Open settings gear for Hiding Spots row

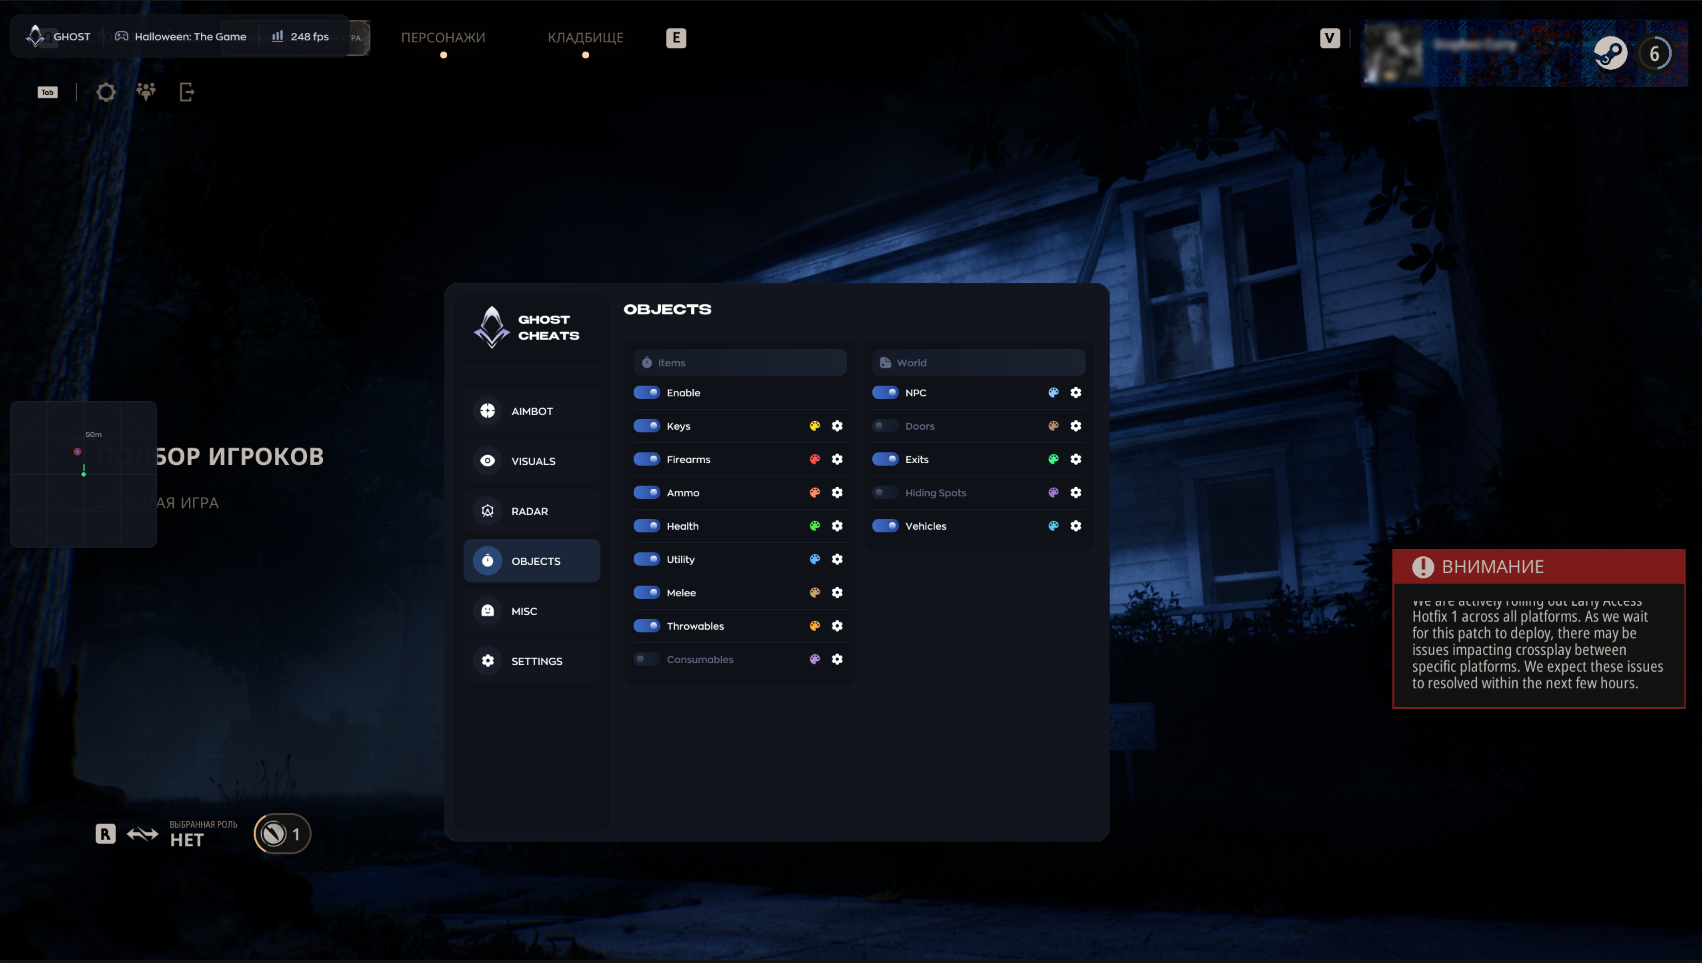[1076, 493]
